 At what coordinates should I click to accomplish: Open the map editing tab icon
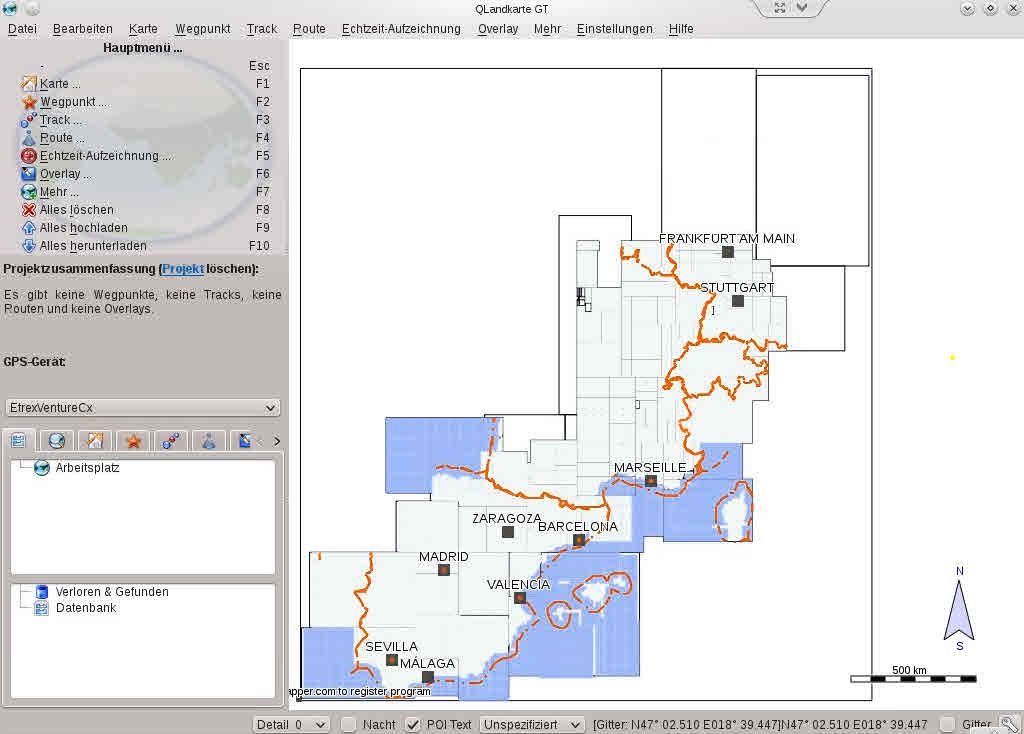point(94,440)
